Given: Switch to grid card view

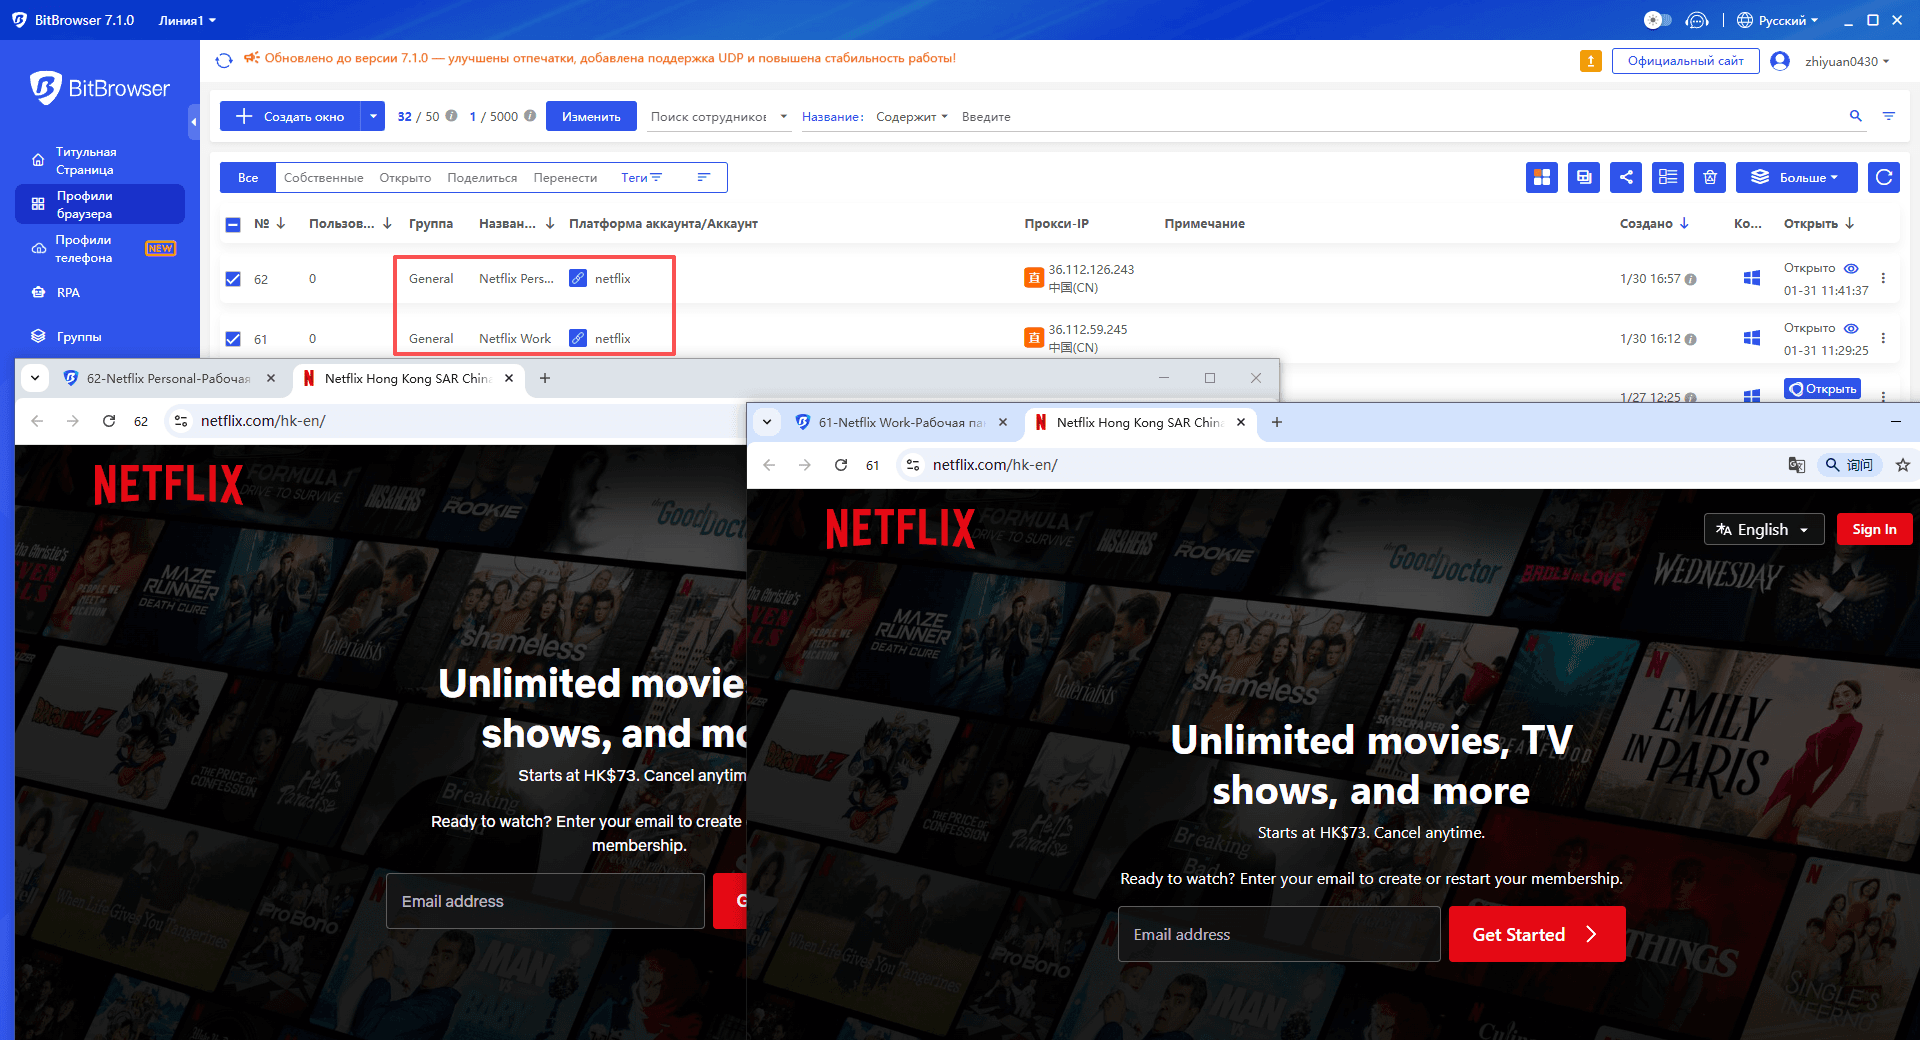Looking at the screenshot, I should (1541, 177).
